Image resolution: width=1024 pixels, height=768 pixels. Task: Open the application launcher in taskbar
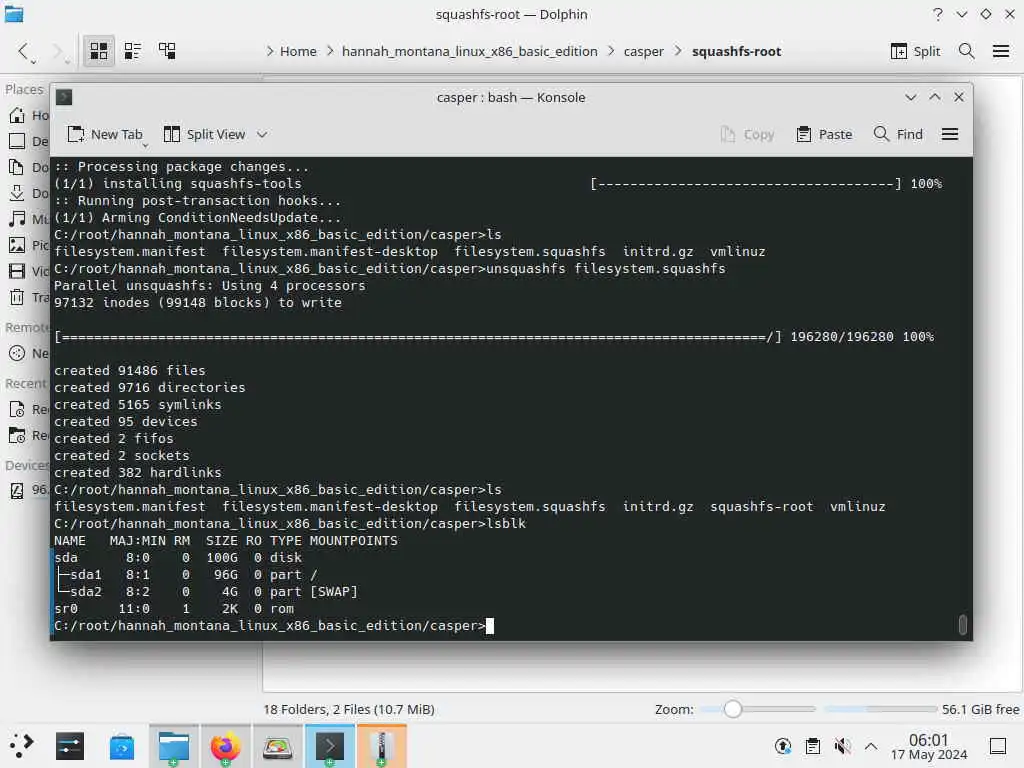pos(21,745)
